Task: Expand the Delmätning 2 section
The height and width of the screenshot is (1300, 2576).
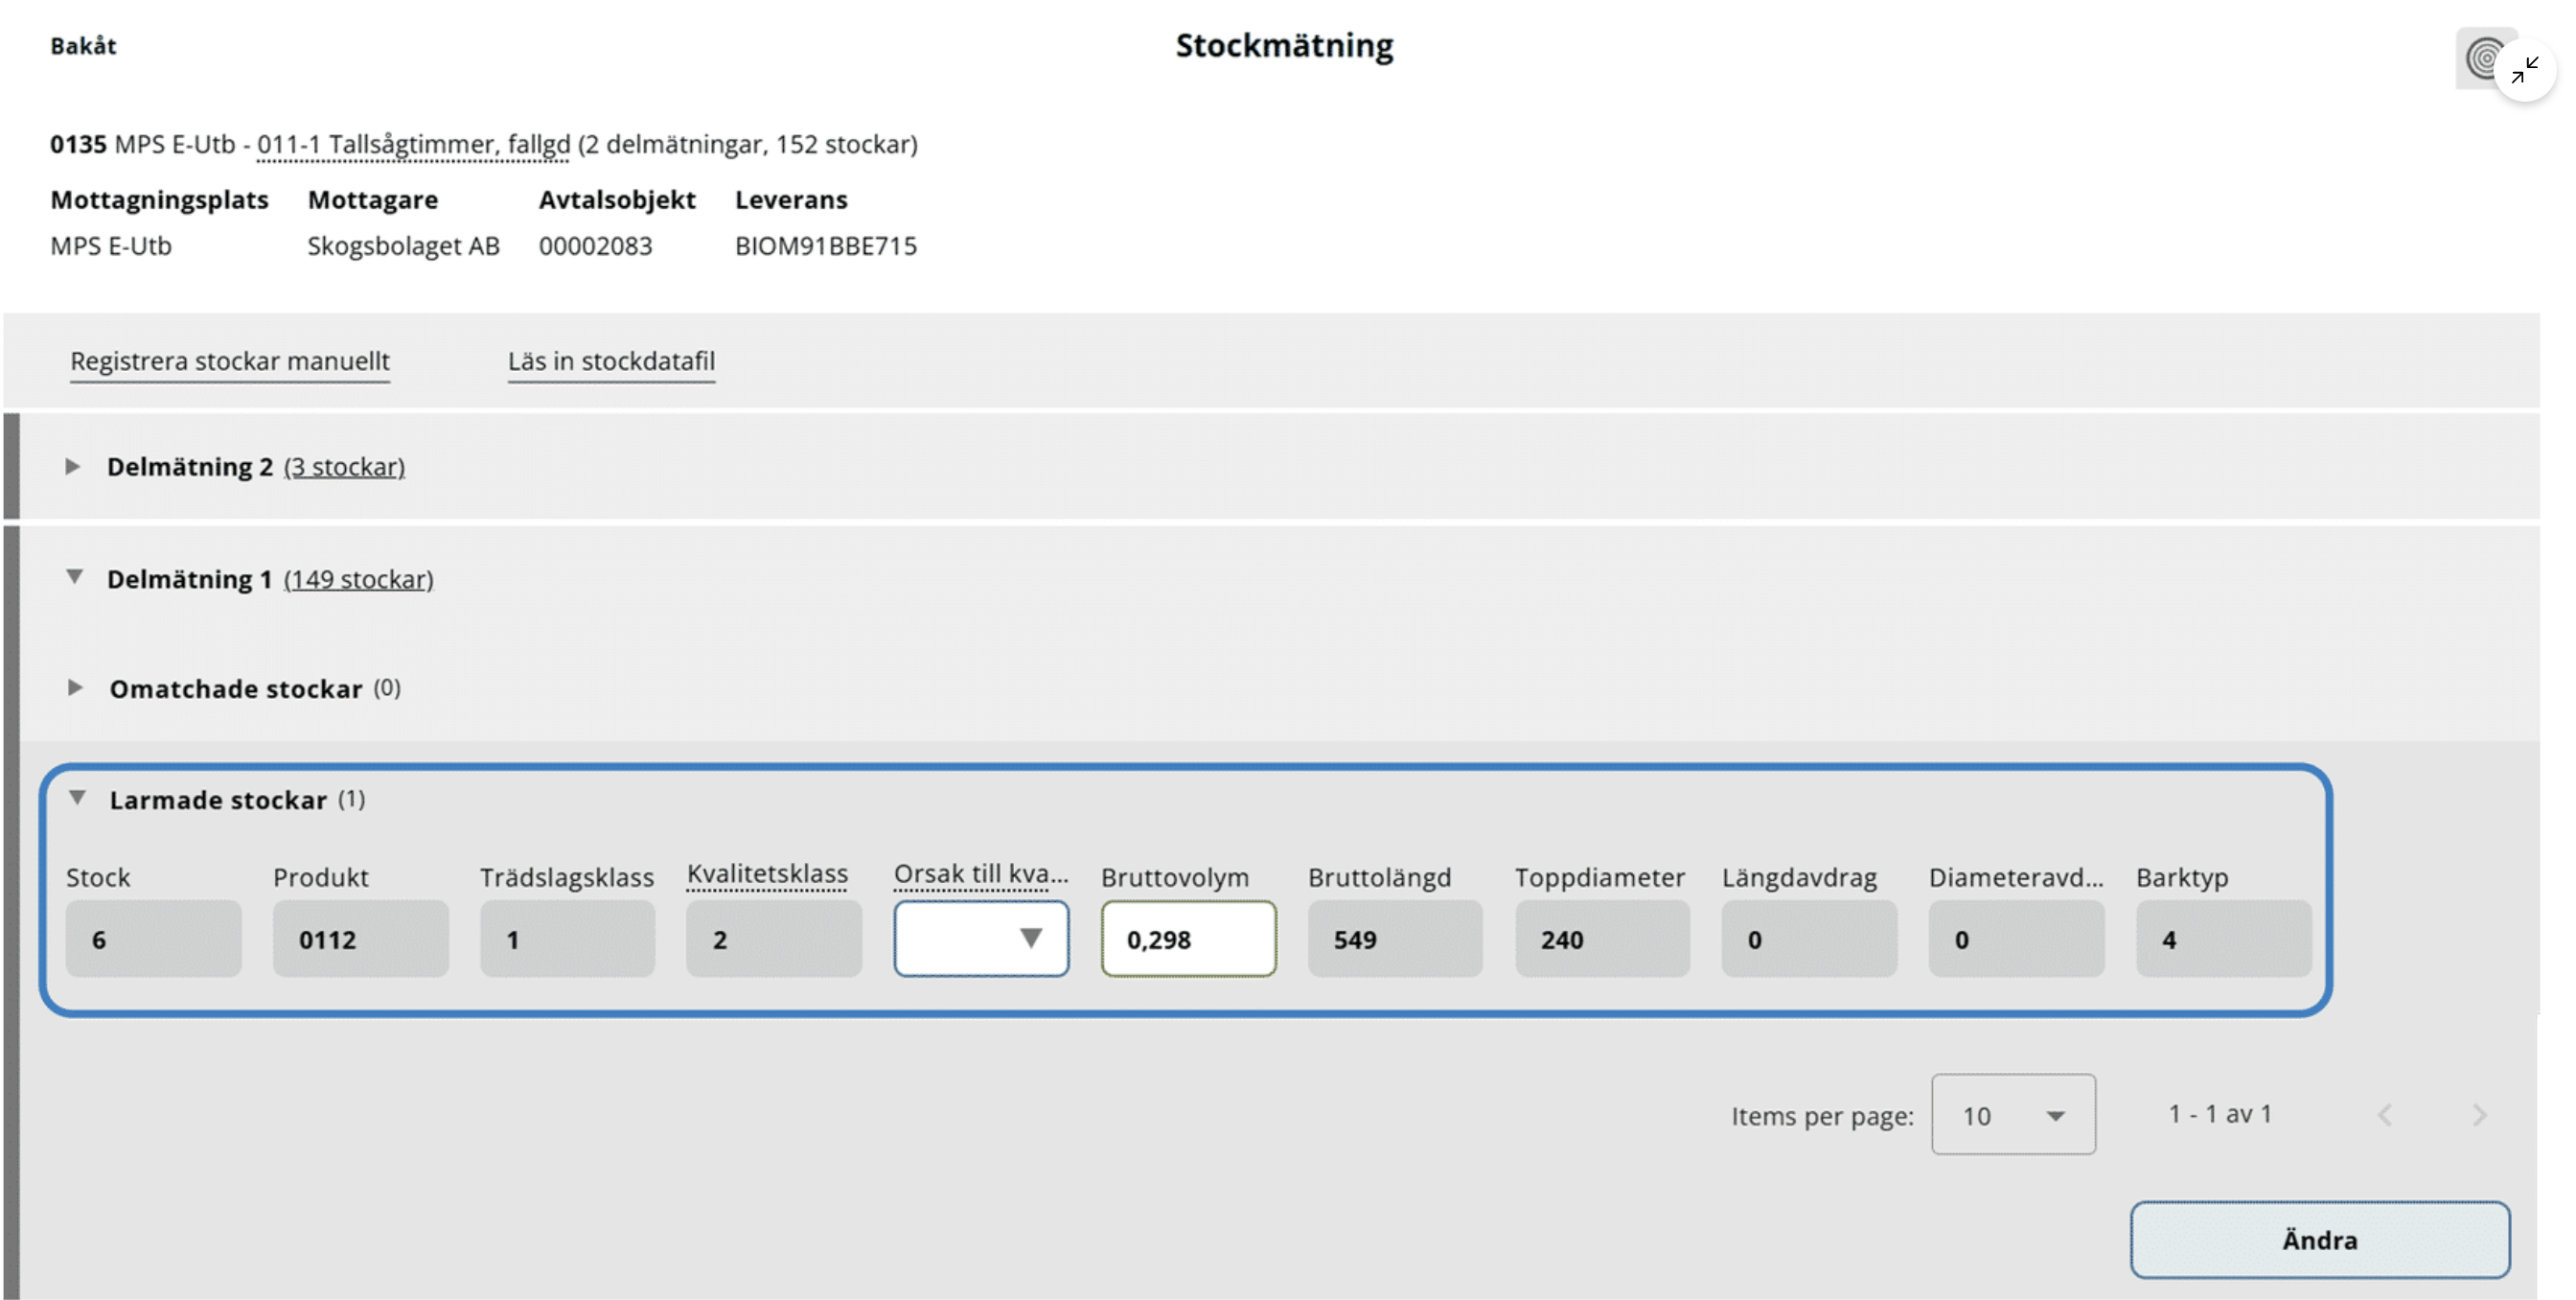Action: [73, 467]
